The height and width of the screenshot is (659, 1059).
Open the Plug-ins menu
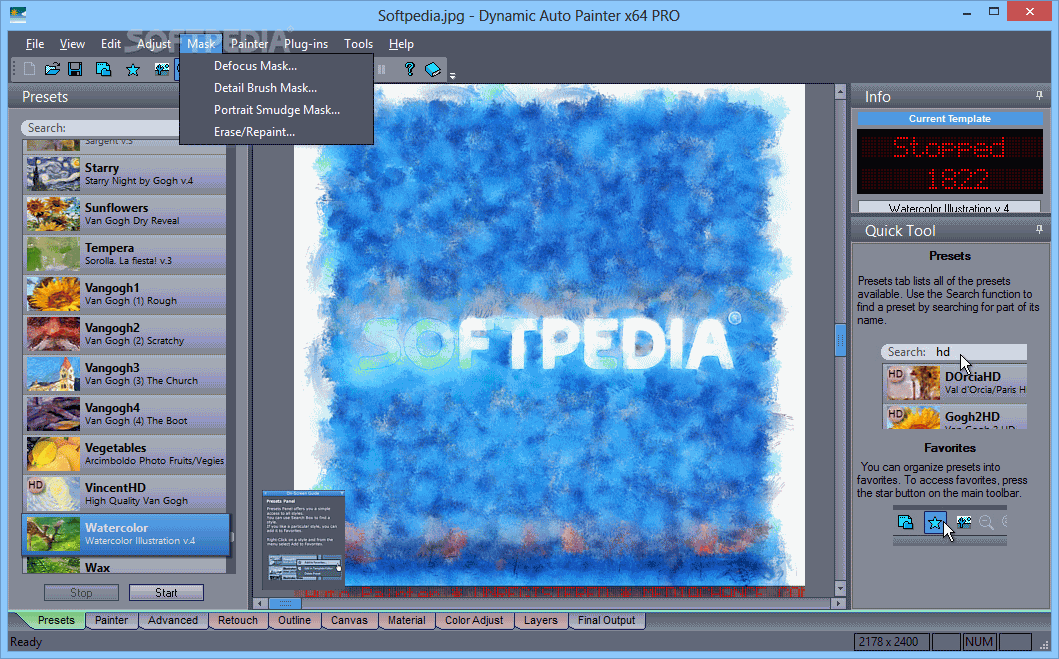tap(306, 44)
